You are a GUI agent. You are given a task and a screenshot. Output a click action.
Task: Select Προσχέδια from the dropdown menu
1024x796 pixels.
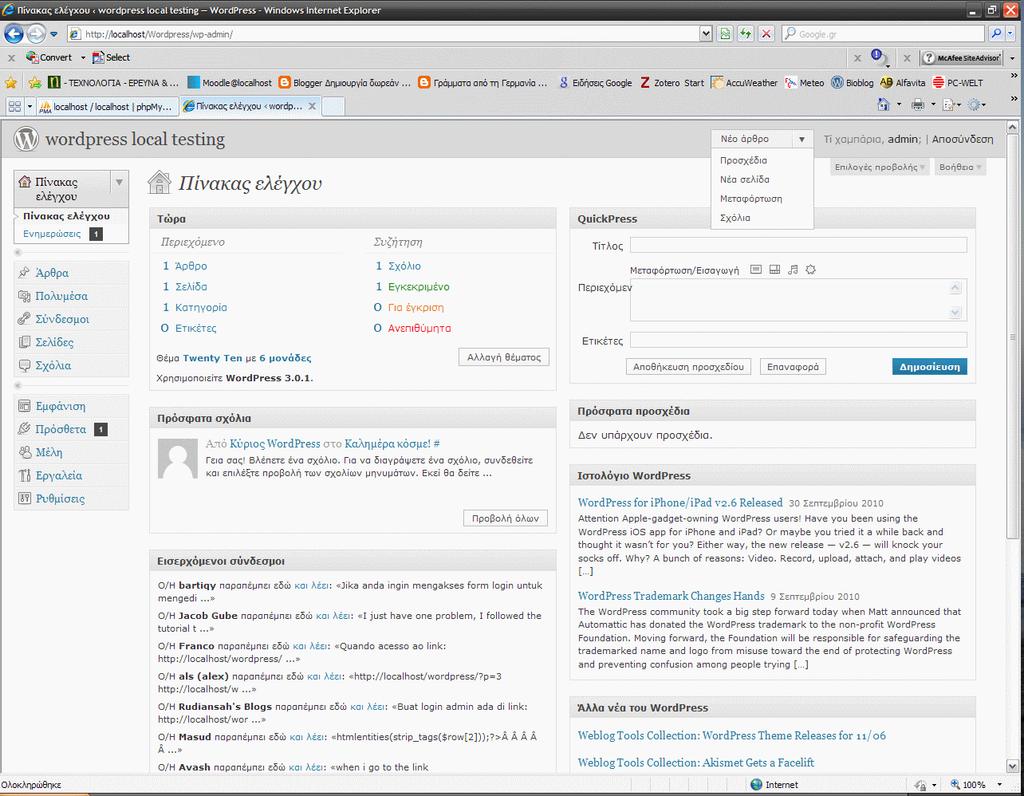coord(743,160)
